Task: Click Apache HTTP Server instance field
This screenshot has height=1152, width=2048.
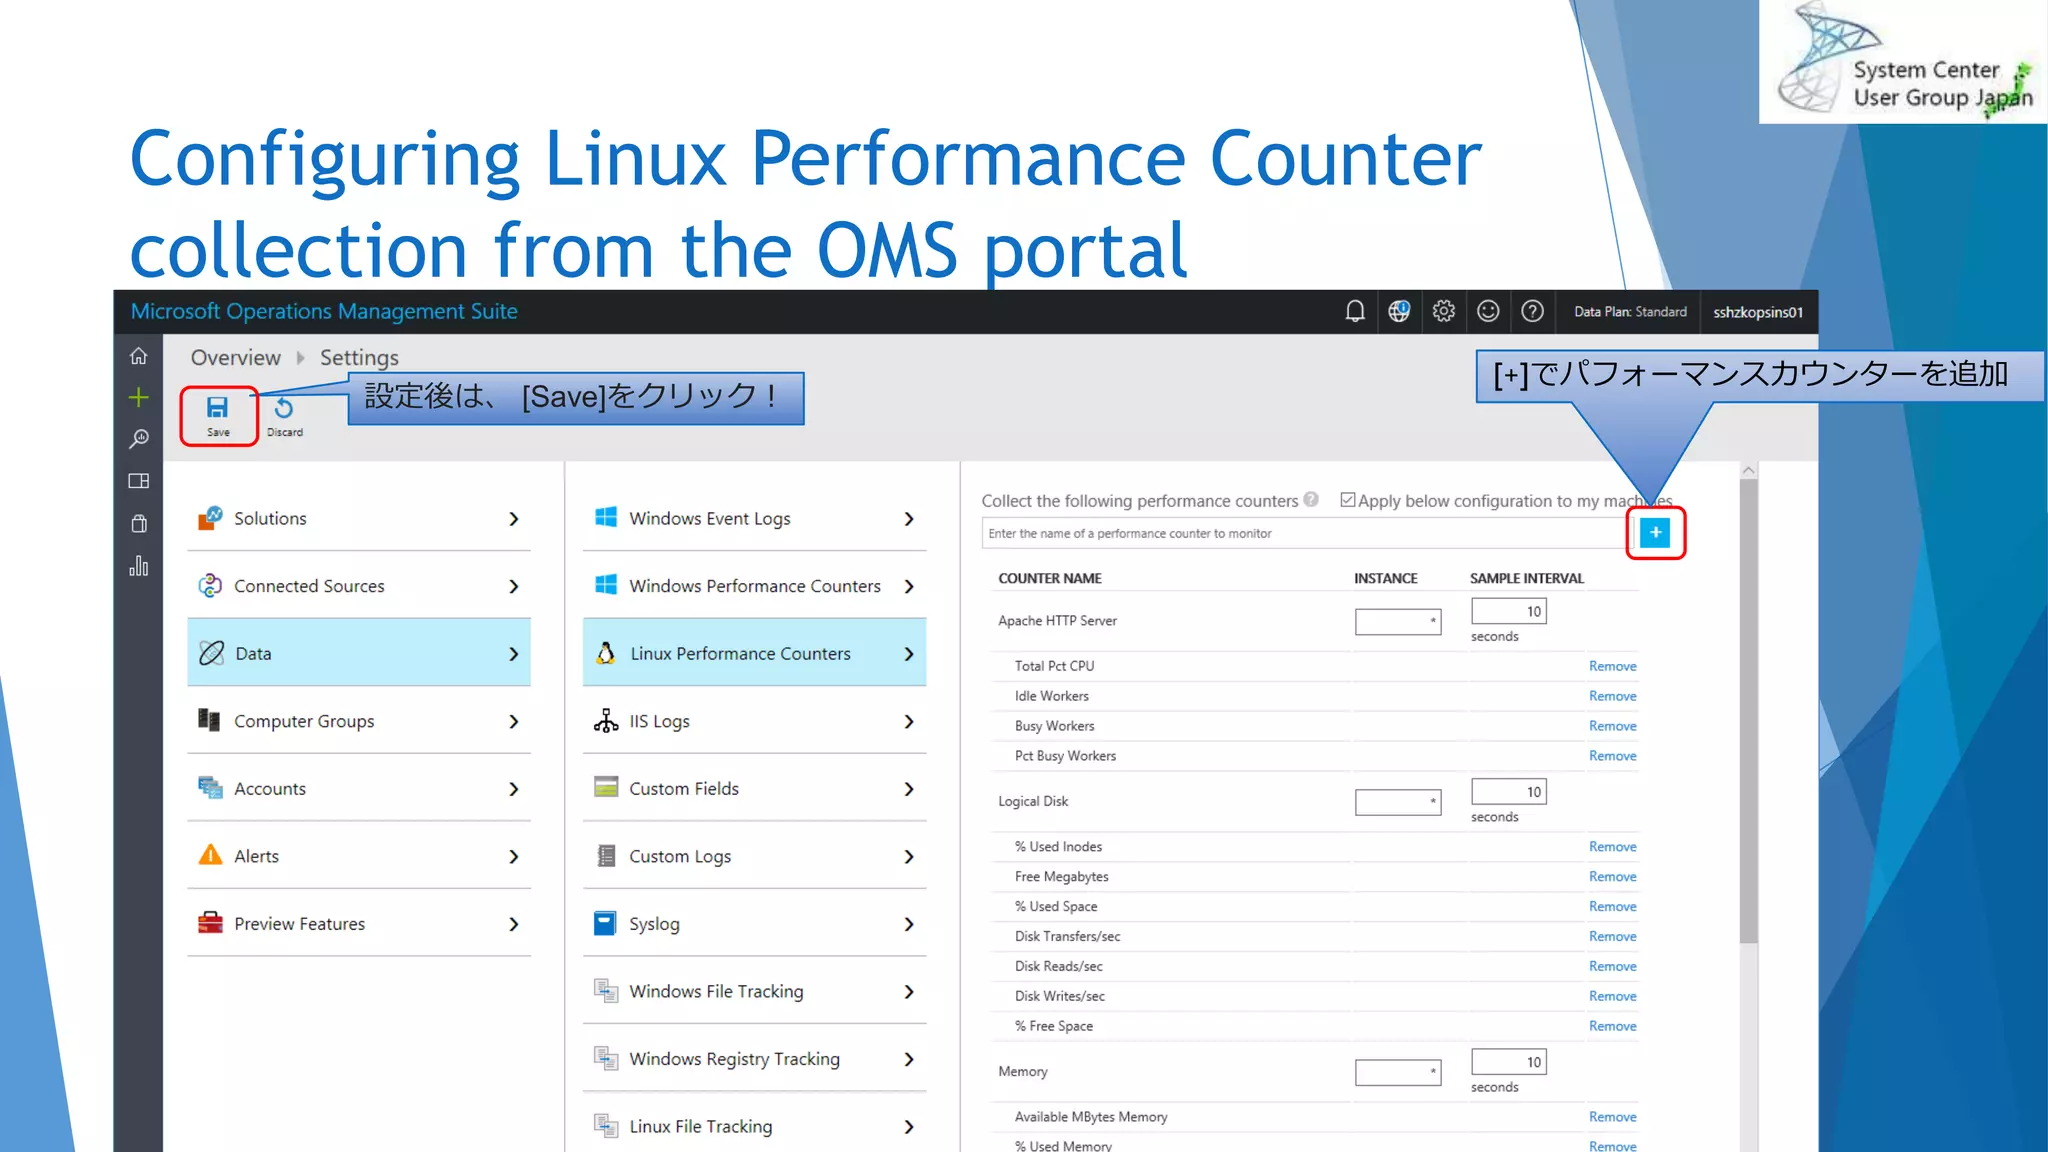Action: point(1398,621)
